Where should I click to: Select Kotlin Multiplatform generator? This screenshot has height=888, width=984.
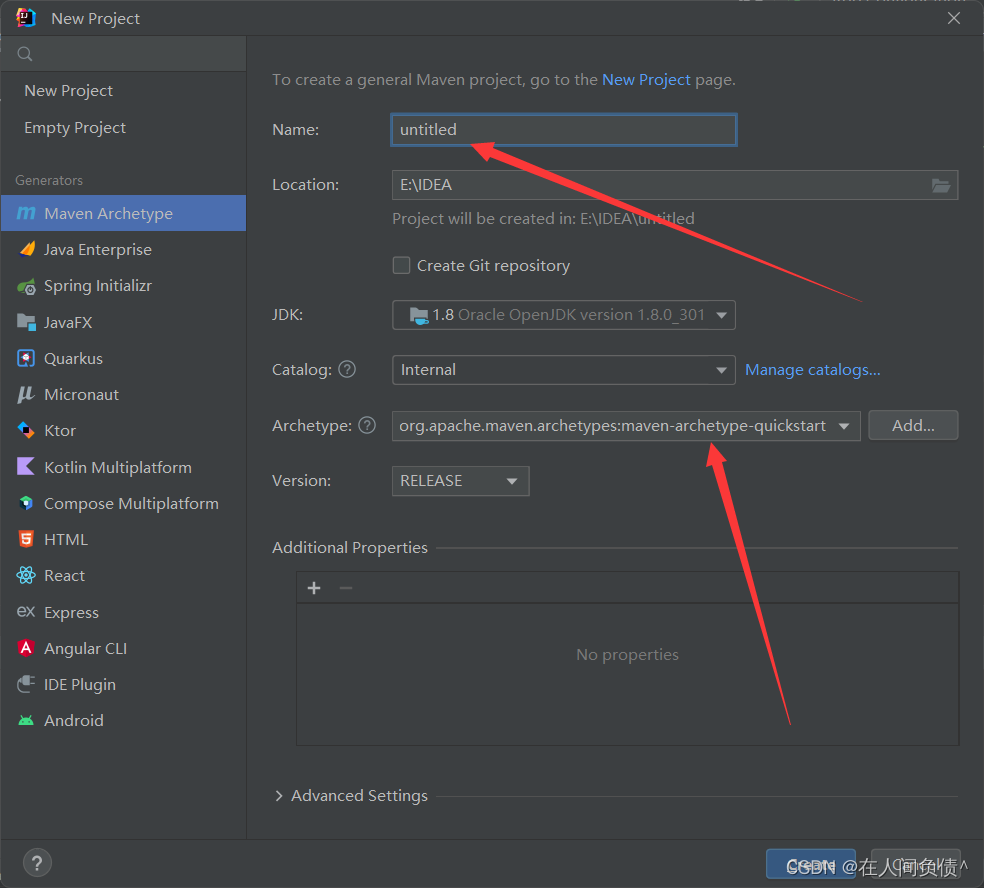point(124,468)
